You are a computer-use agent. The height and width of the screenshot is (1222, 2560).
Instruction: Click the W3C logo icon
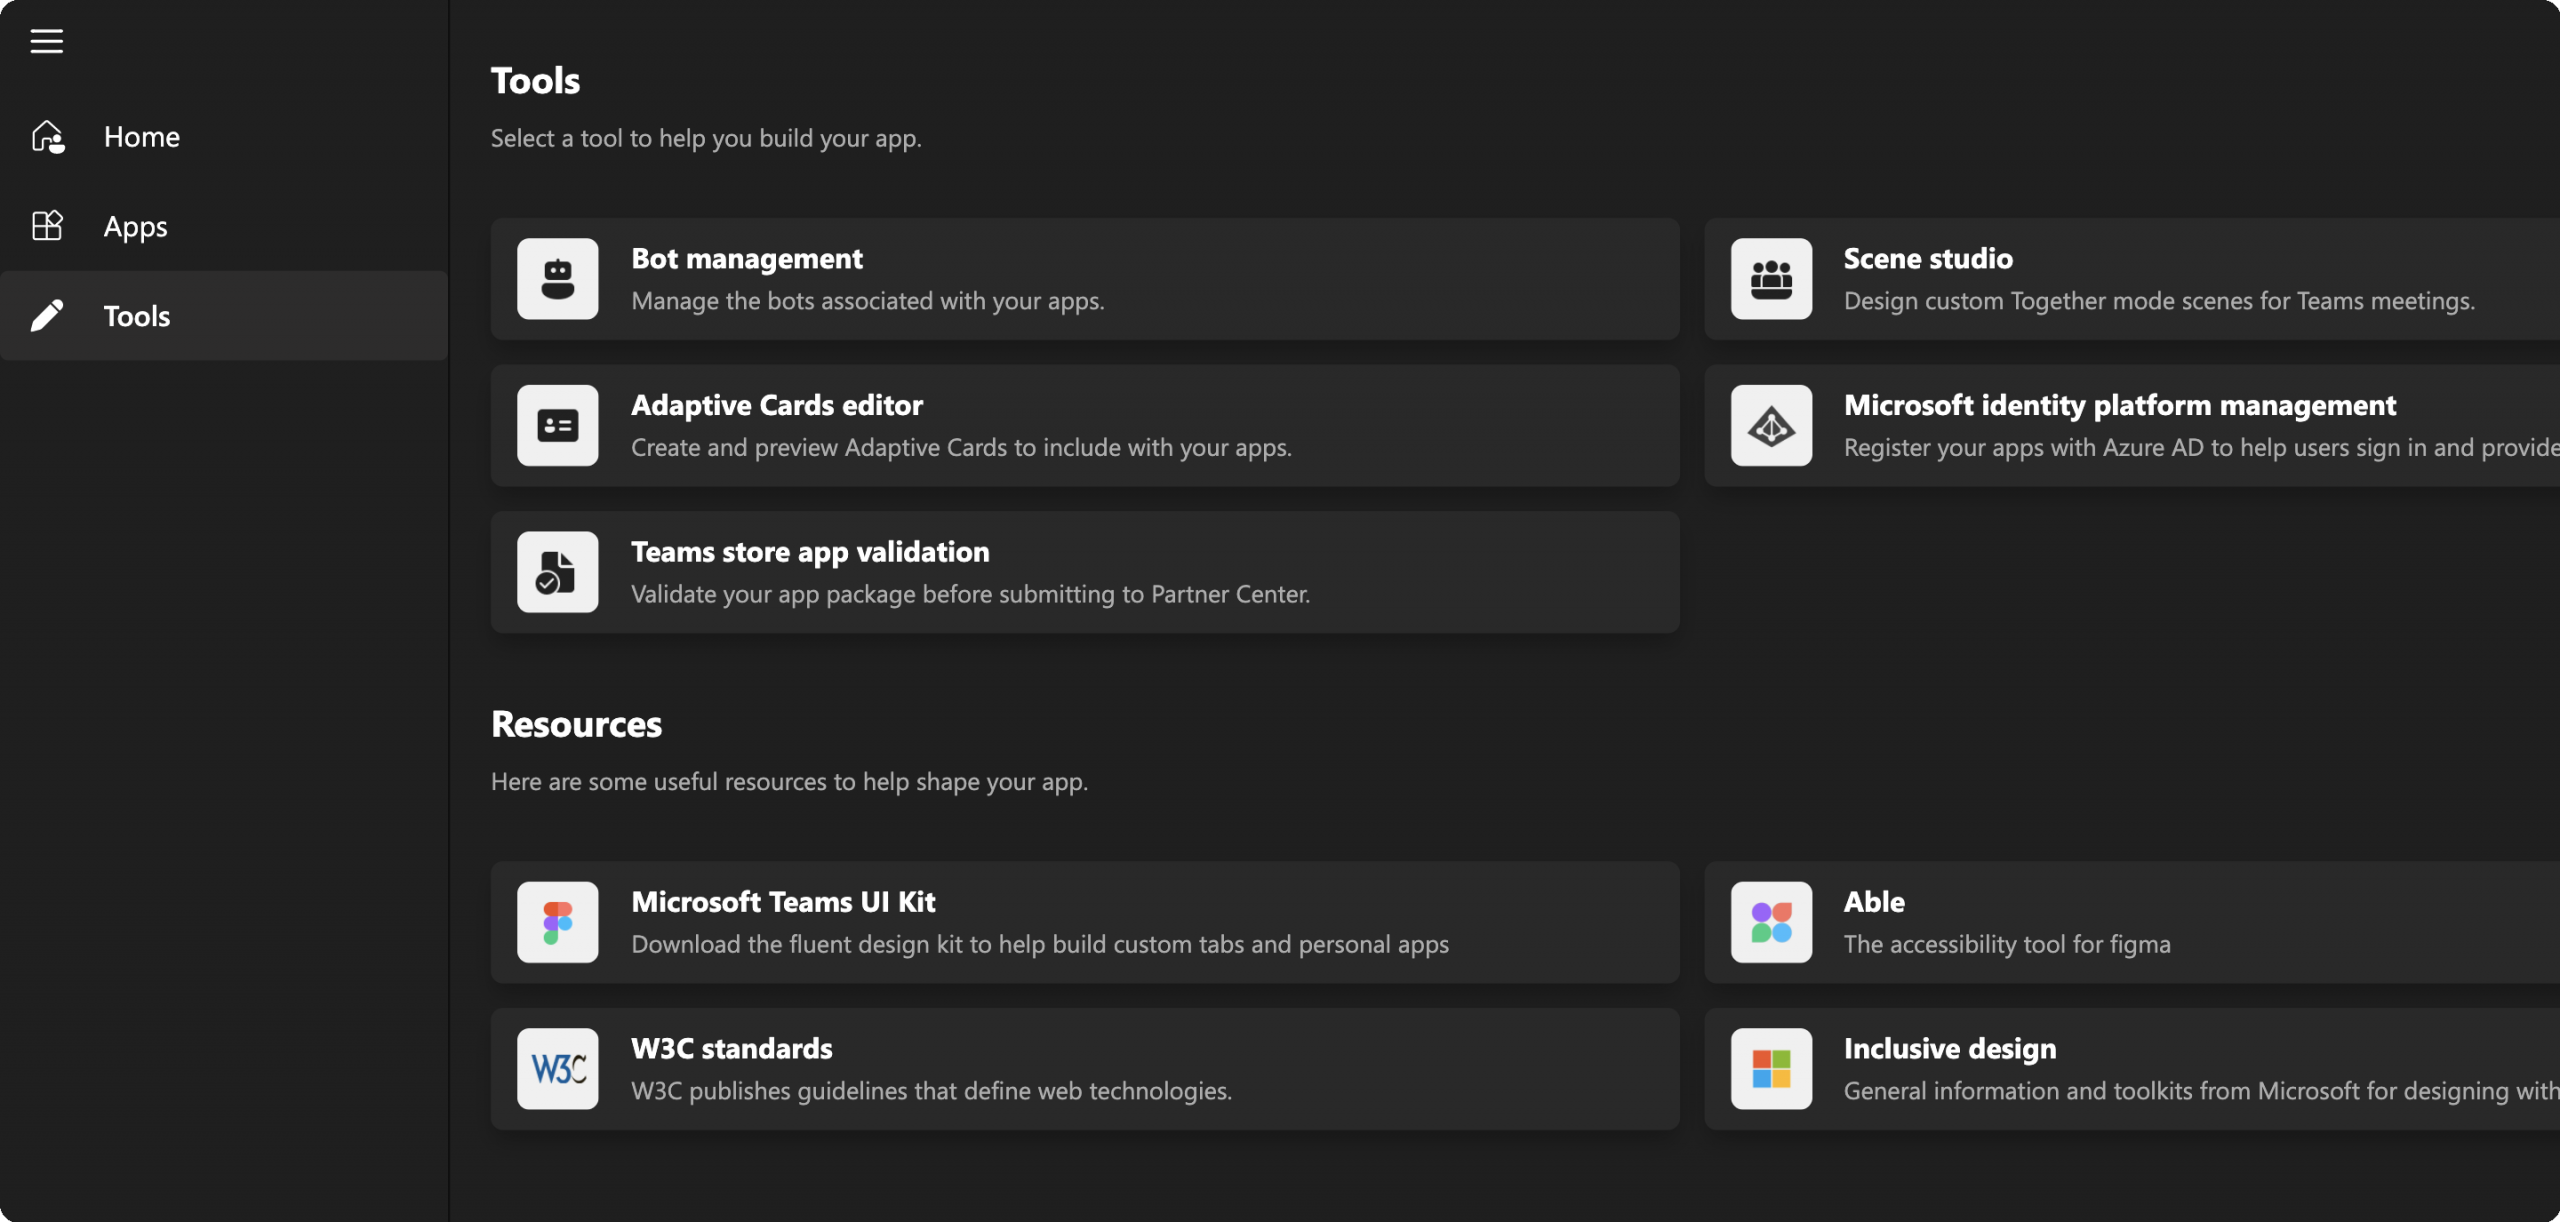(x=558, y=1069)
